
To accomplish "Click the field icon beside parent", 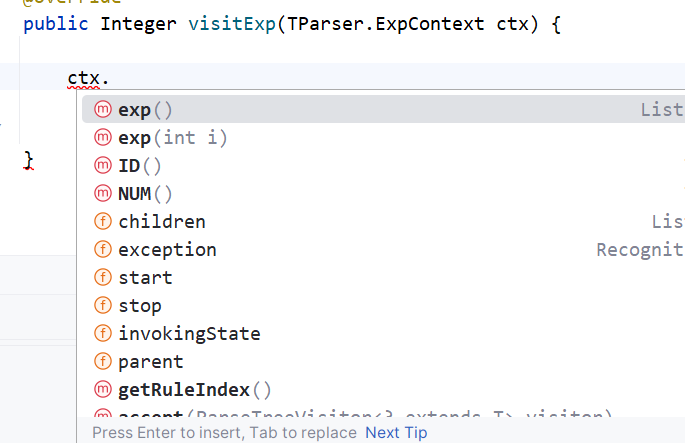I will pos(103,361).
